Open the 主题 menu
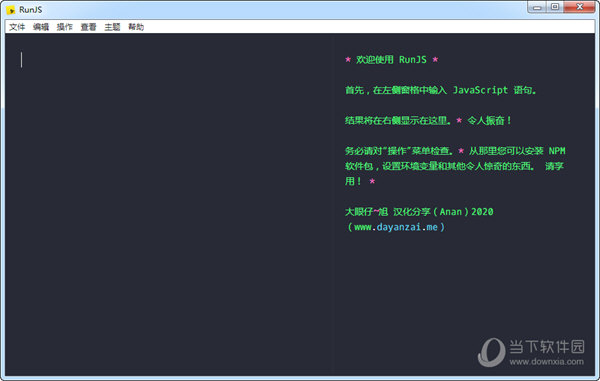 pos(112,27)
